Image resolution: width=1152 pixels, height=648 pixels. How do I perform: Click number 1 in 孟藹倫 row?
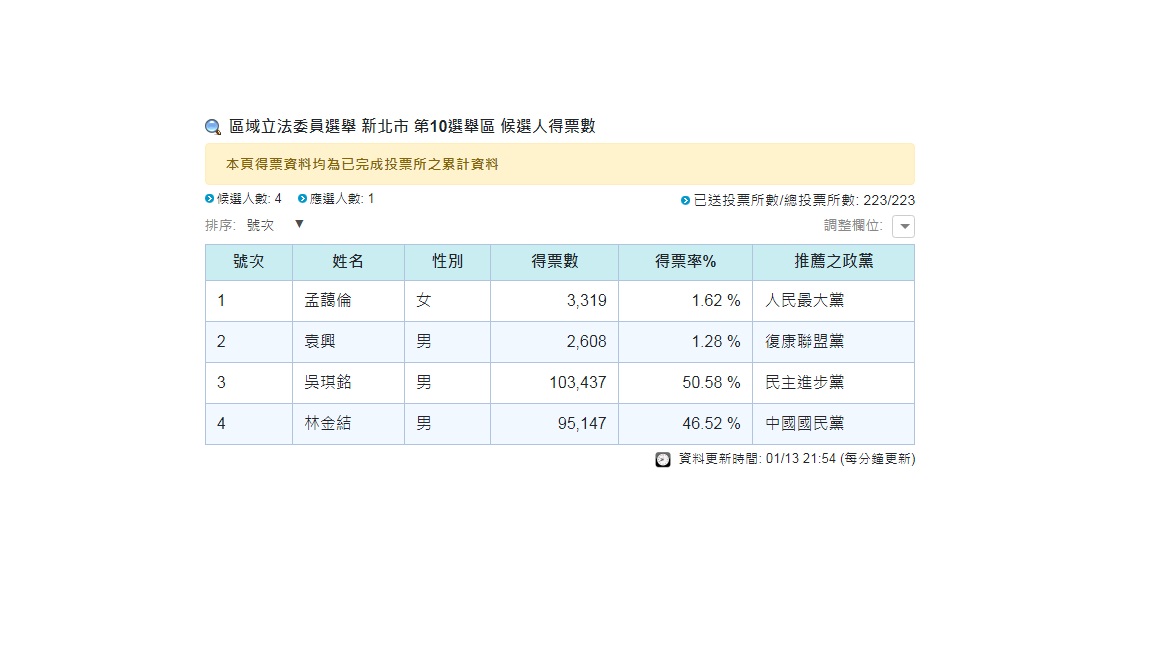[221, 300]
